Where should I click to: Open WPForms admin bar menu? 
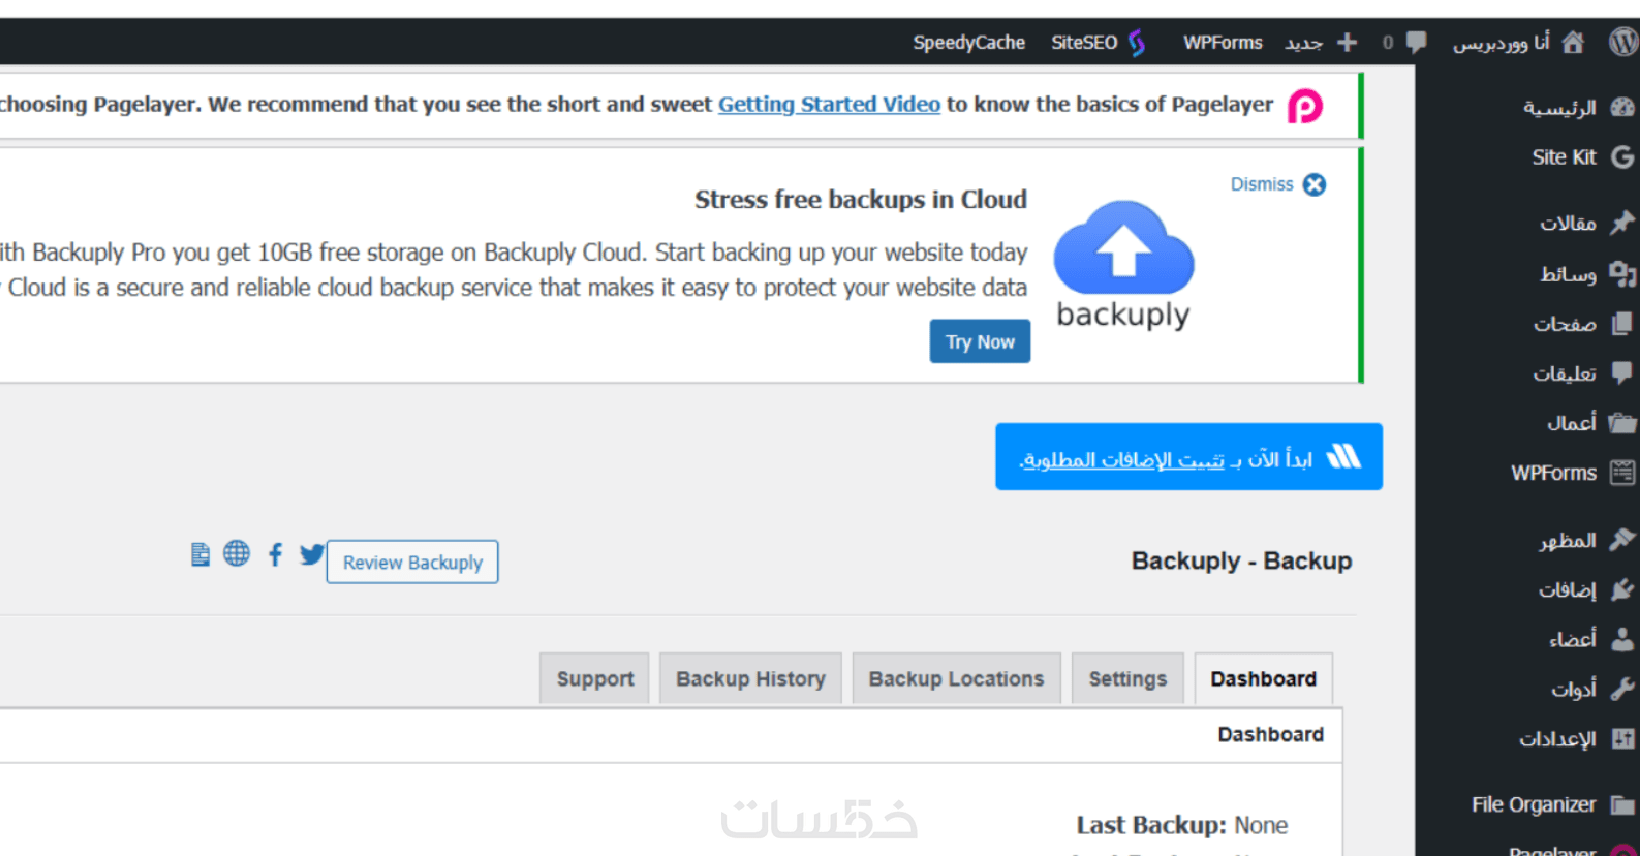tap(1223, 42)
